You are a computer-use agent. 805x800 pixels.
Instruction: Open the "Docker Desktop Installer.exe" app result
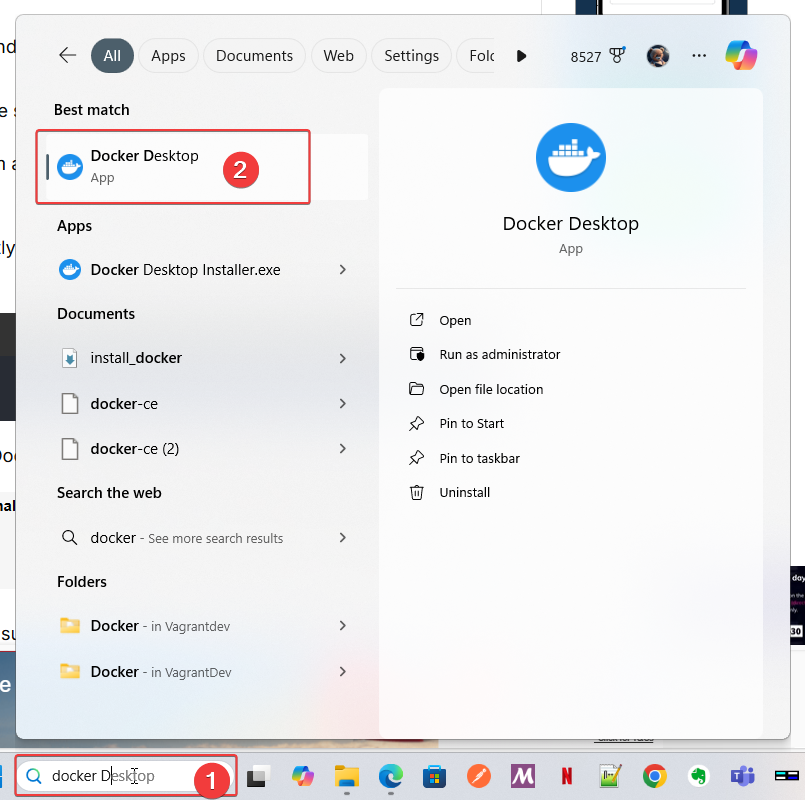tap(186, 270)
